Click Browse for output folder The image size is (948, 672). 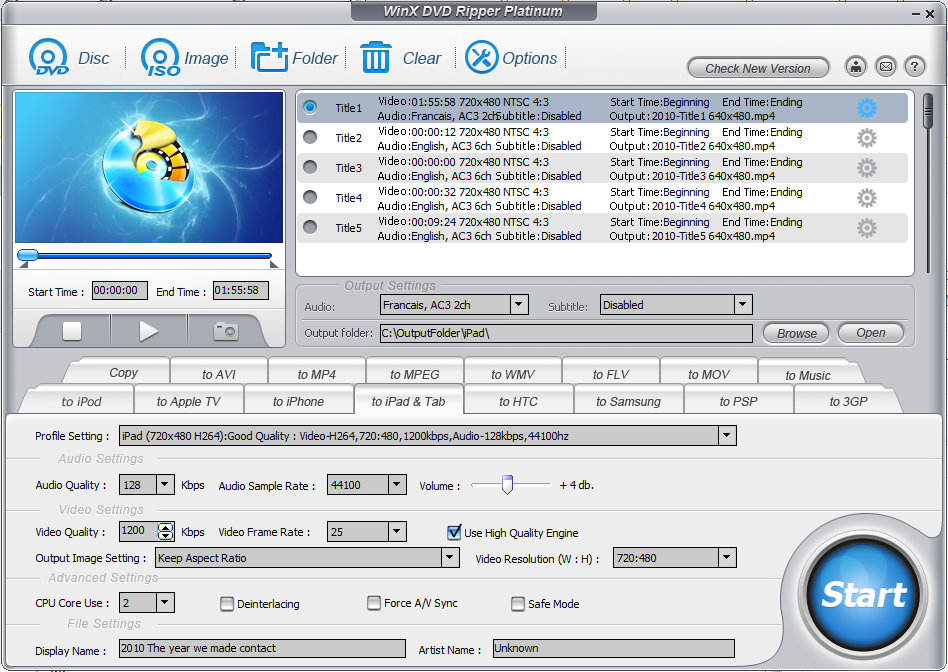796,333
